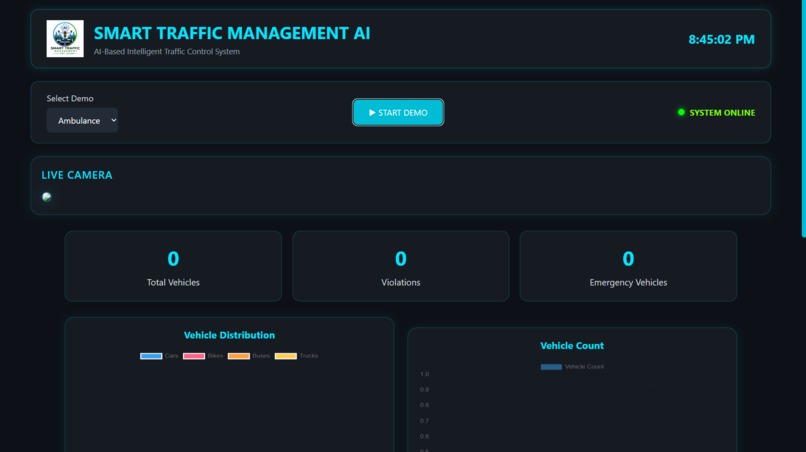Toggle the Bikes legend swatch
Viewport: 806px width, 452px height.
point(194,356)
